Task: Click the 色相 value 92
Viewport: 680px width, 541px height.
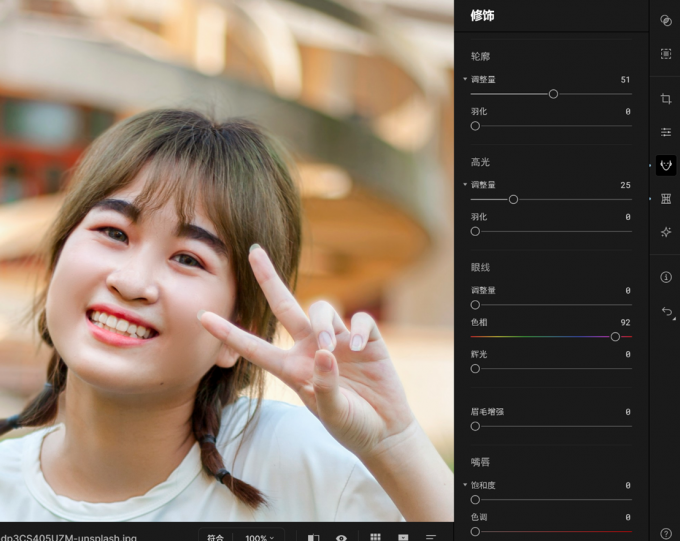Action: (x=625, y=323)
